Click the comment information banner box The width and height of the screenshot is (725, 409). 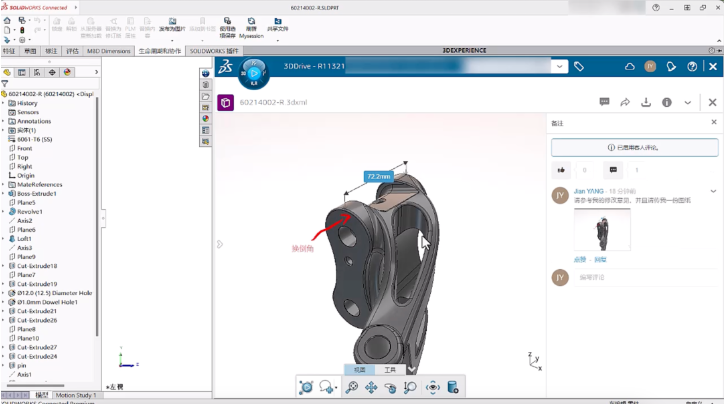coord(634,147)
